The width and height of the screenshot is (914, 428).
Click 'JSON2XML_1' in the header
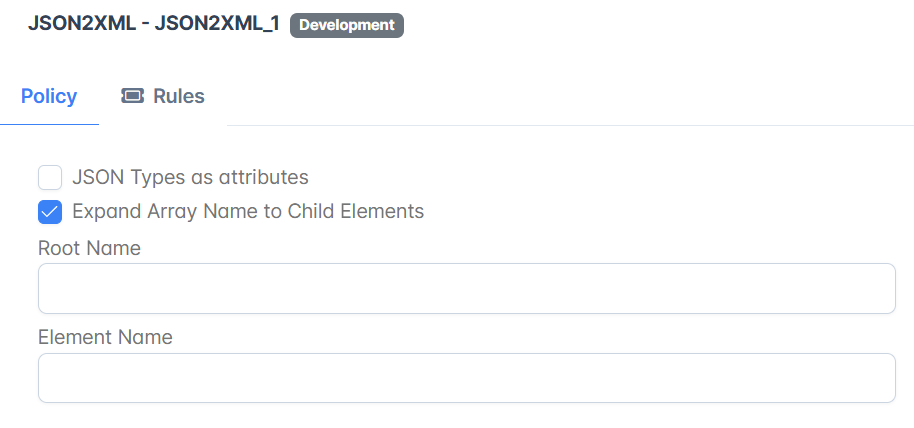coord(217,24)
